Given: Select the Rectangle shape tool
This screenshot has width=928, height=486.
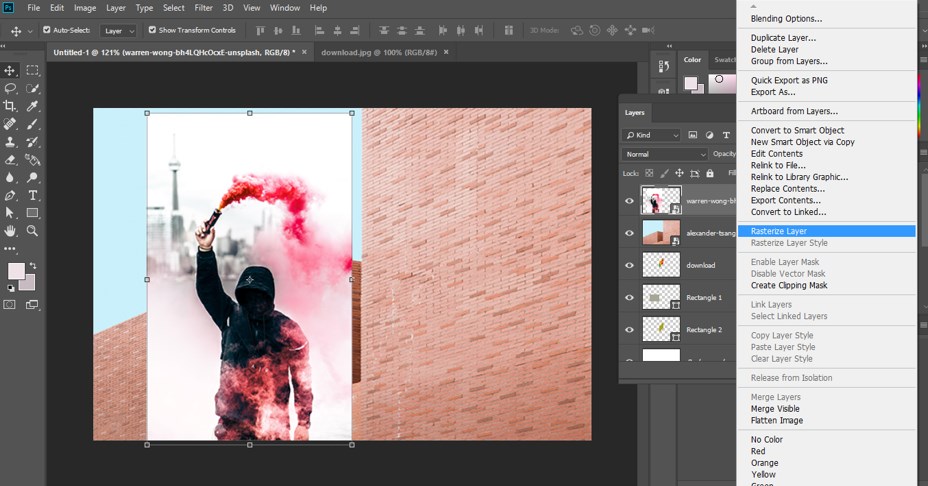Looking at the screenshot, I should pyautogui.click(x=33, y=213).
